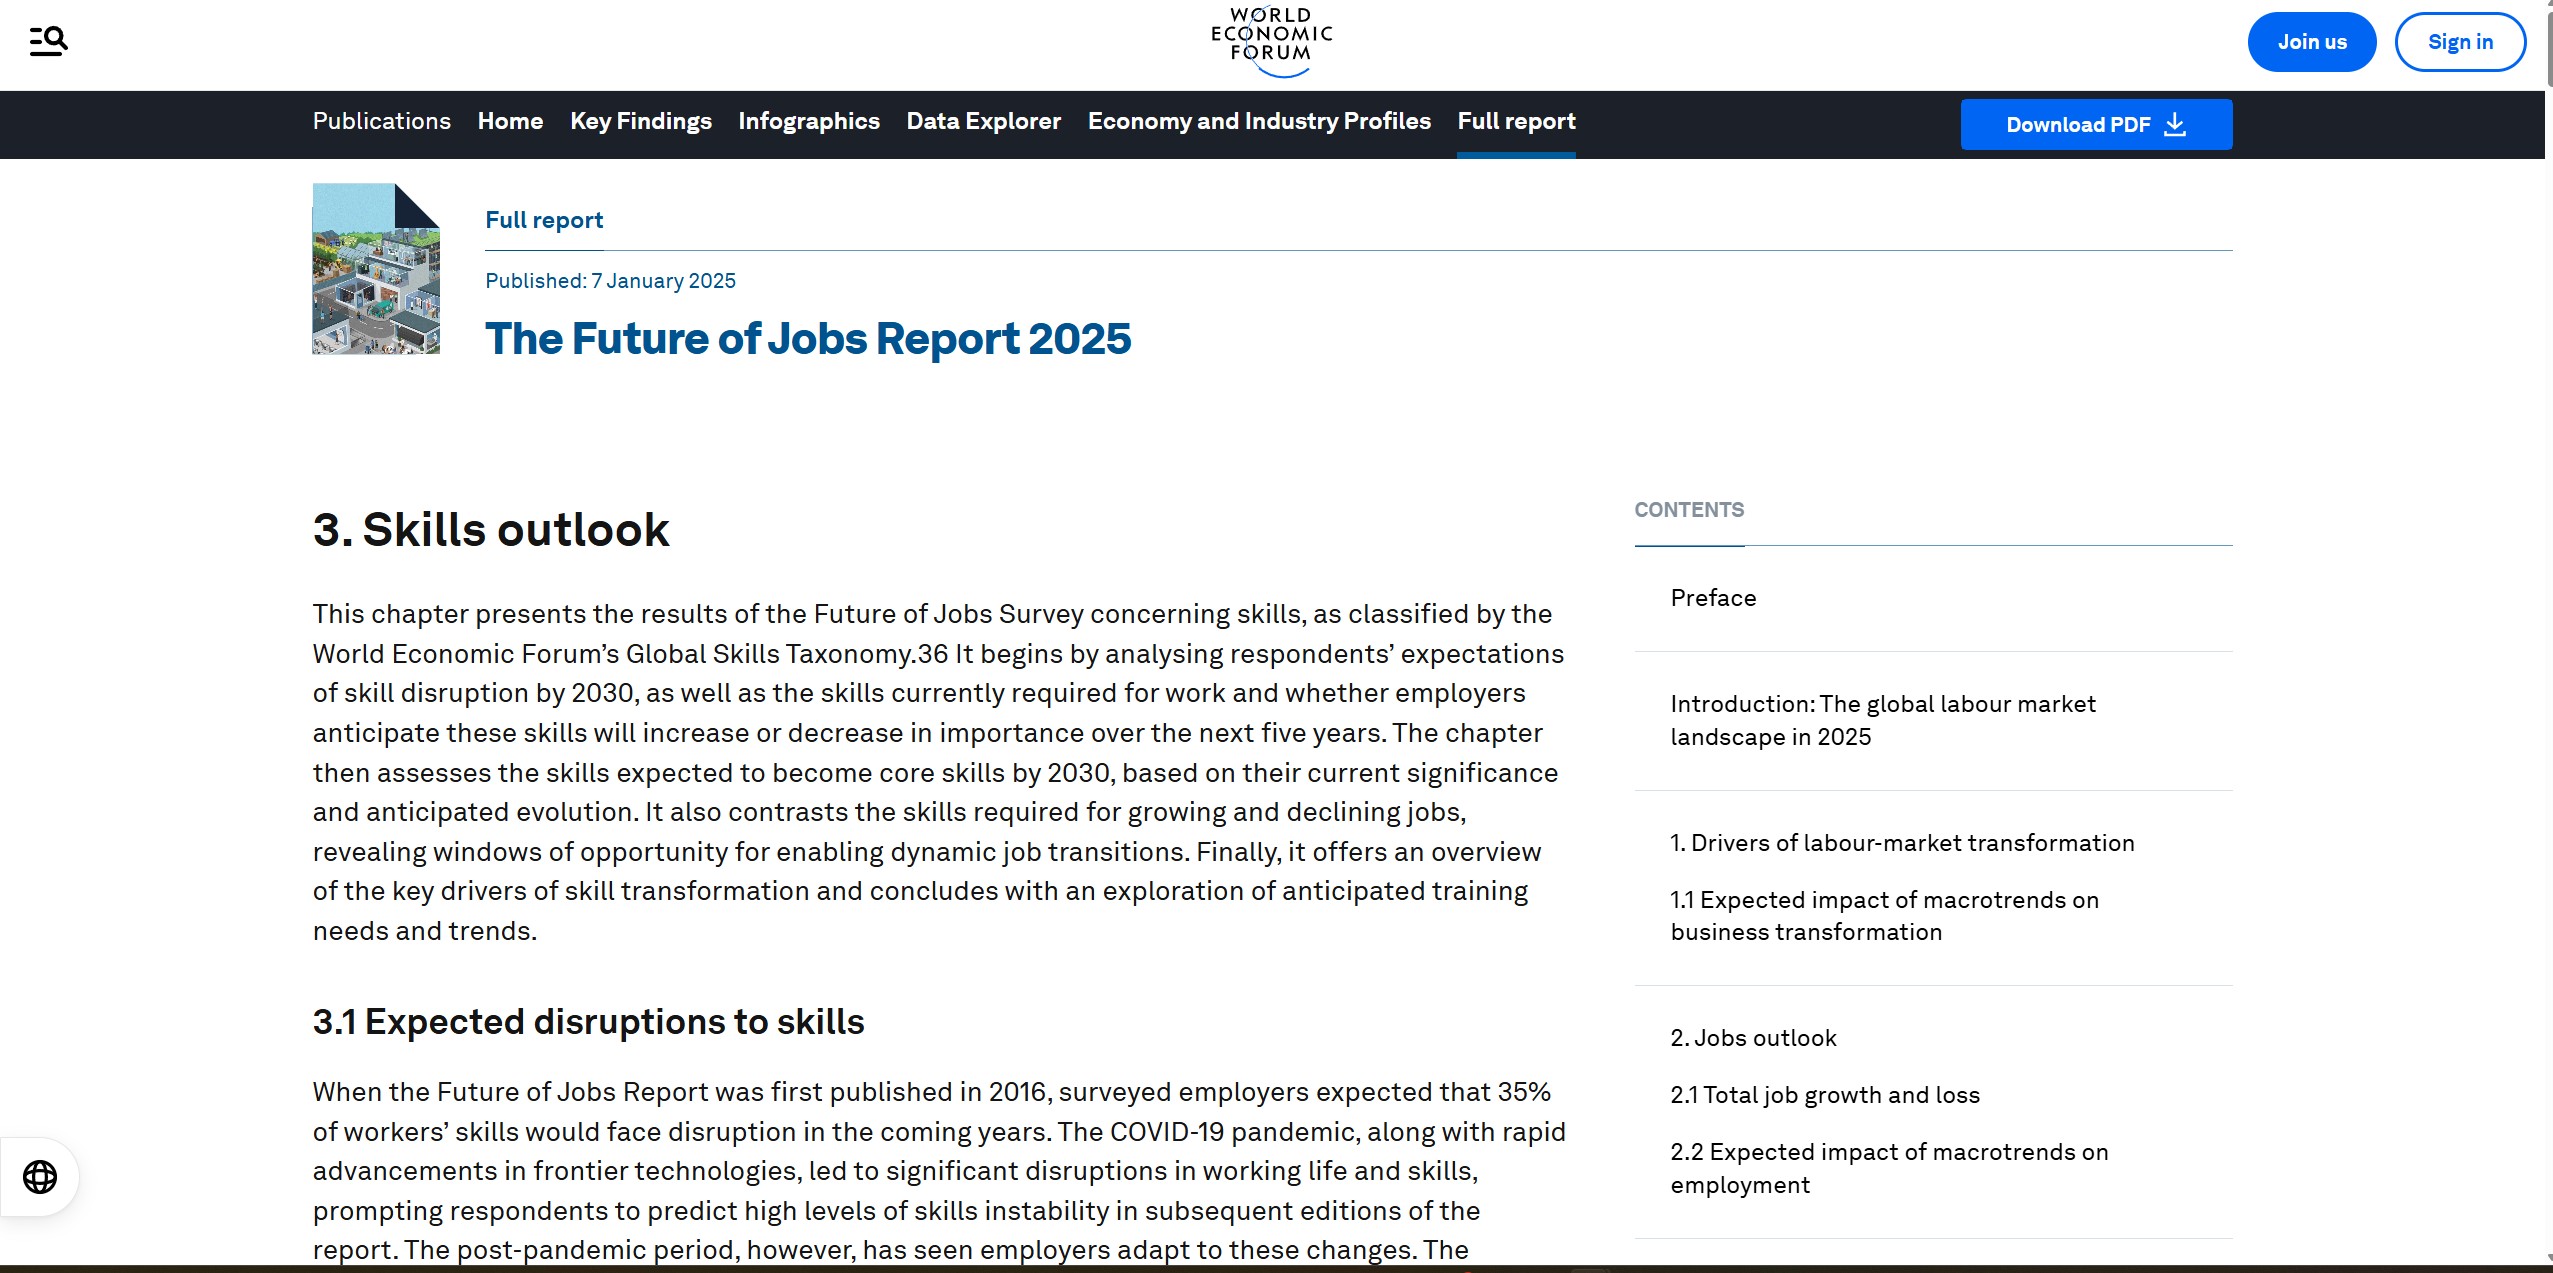Open 2.2 Expected impact on employment
Image resolution: width=2553 pixels, height=1273 pixels.
click(x=1889, y=1168)
